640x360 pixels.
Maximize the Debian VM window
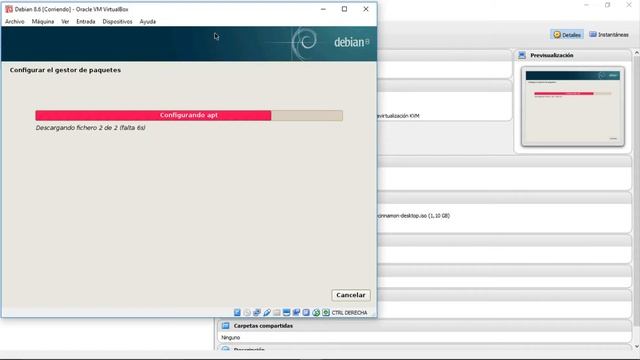pos(344,9)
